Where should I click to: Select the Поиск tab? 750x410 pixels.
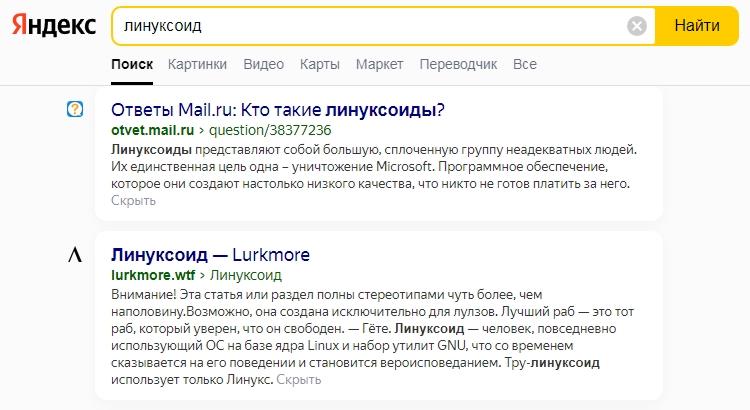tap(132, 64)
